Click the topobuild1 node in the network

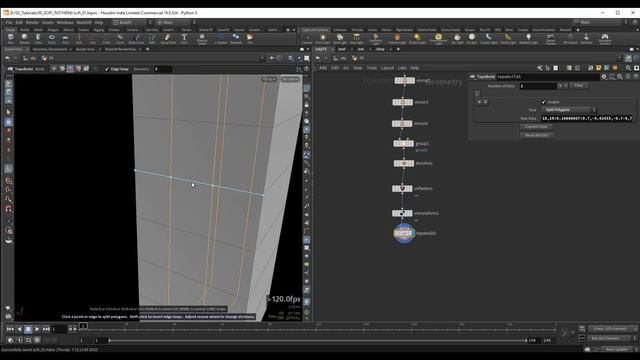tap(404, 233)
